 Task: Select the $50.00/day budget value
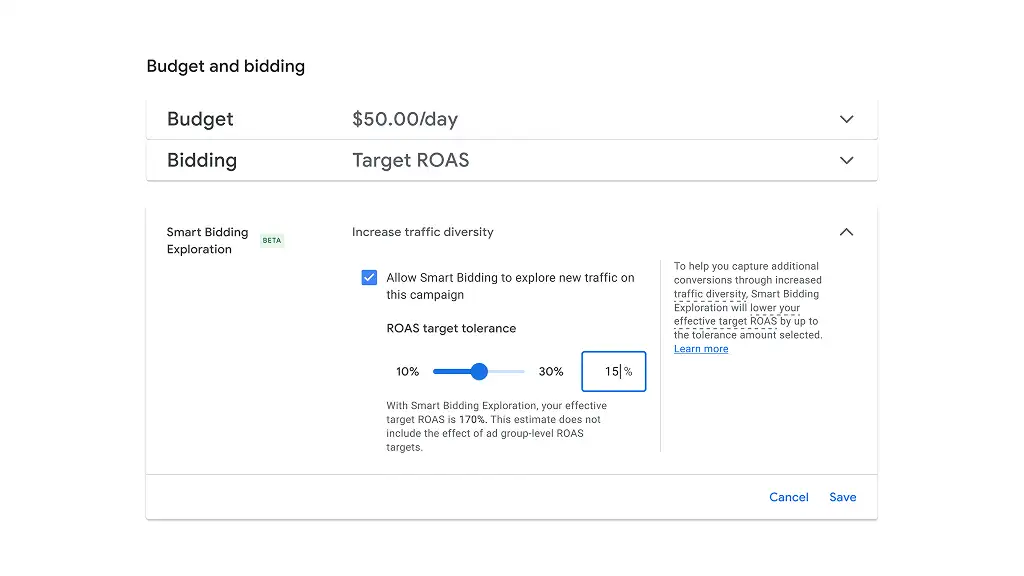coord(405,119)
